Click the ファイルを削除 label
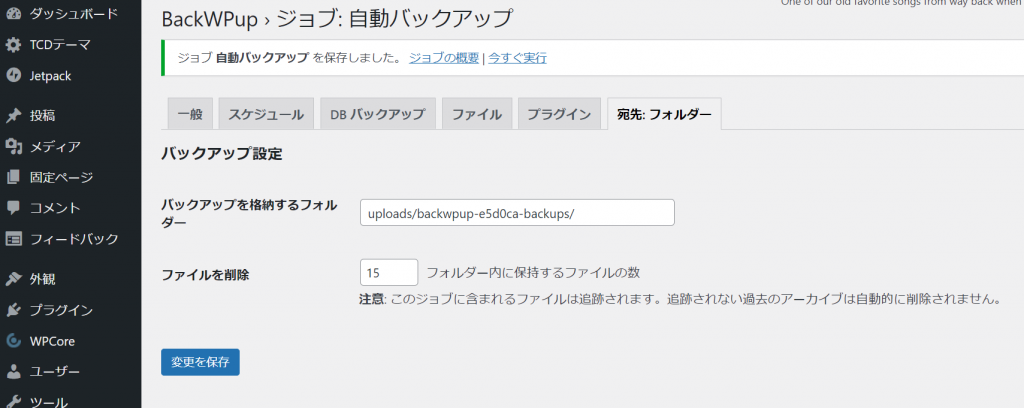The image size is (1024, 408). click(205, 275)
